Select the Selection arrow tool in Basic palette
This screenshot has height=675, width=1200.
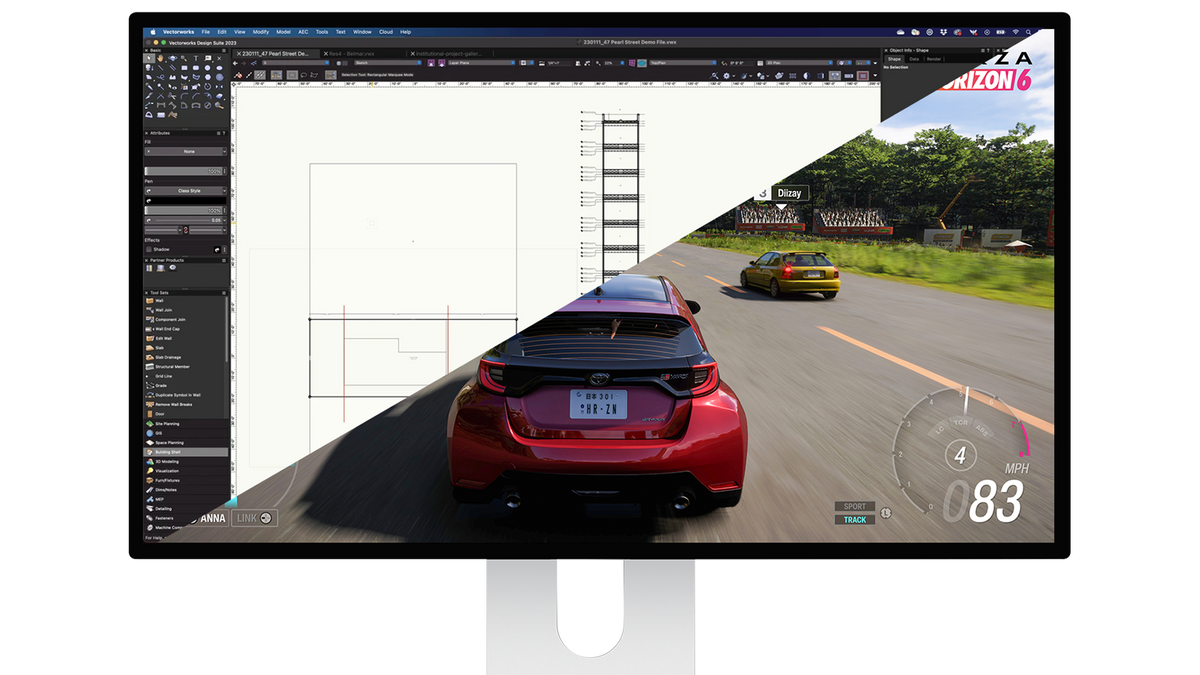pos(149,58)
